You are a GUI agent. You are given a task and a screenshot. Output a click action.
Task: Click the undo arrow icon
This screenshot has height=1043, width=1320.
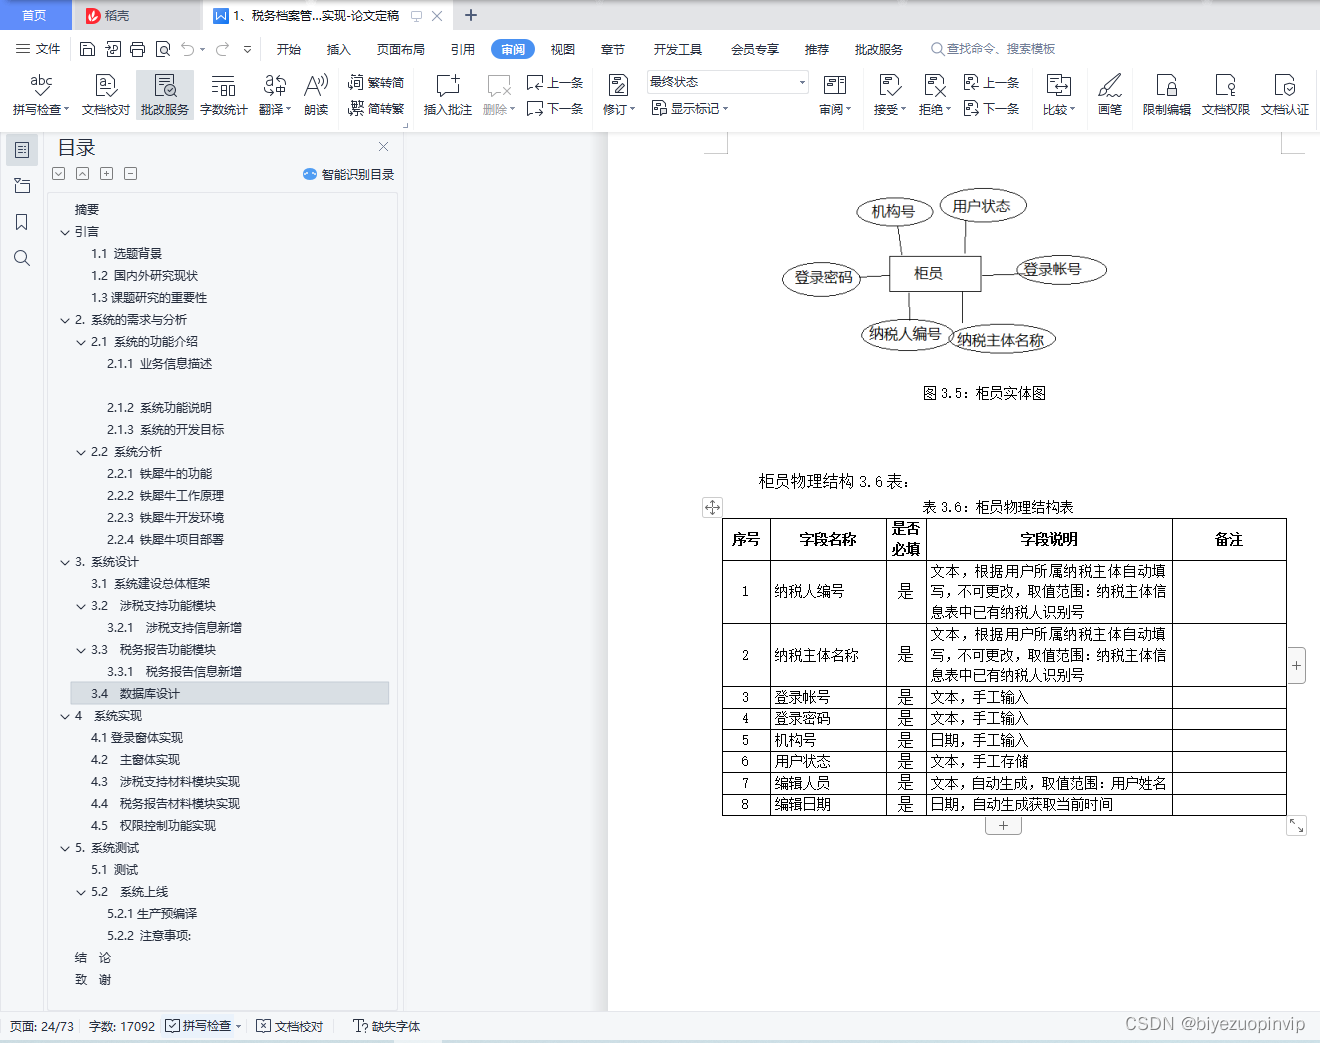tap(188, 49)
